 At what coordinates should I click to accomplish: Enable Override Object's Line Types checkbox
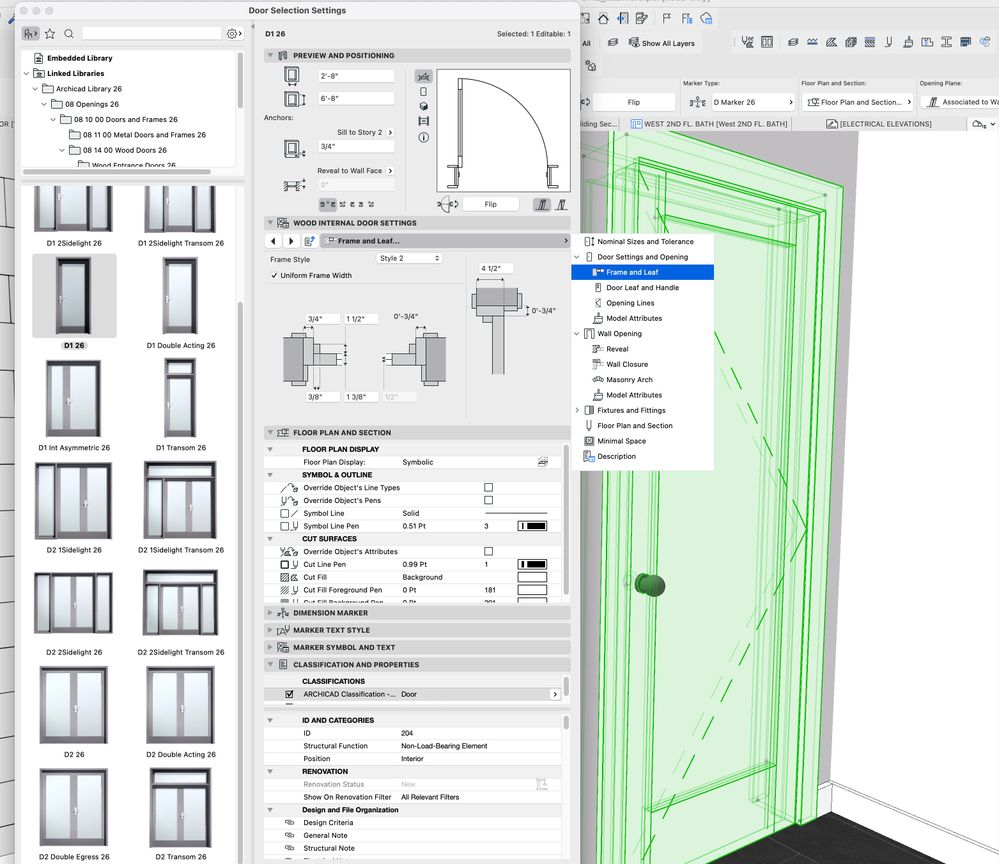point(488,488)
